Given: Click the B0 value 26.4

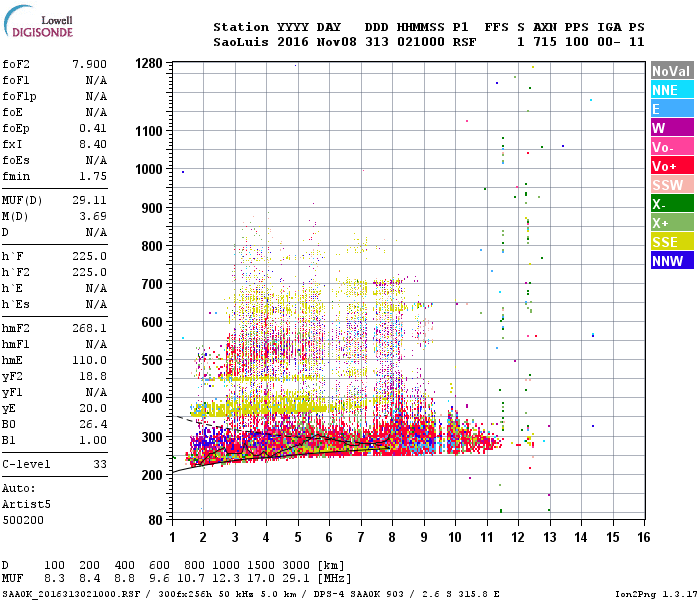Looking at the screenshot, I should 93,424.
